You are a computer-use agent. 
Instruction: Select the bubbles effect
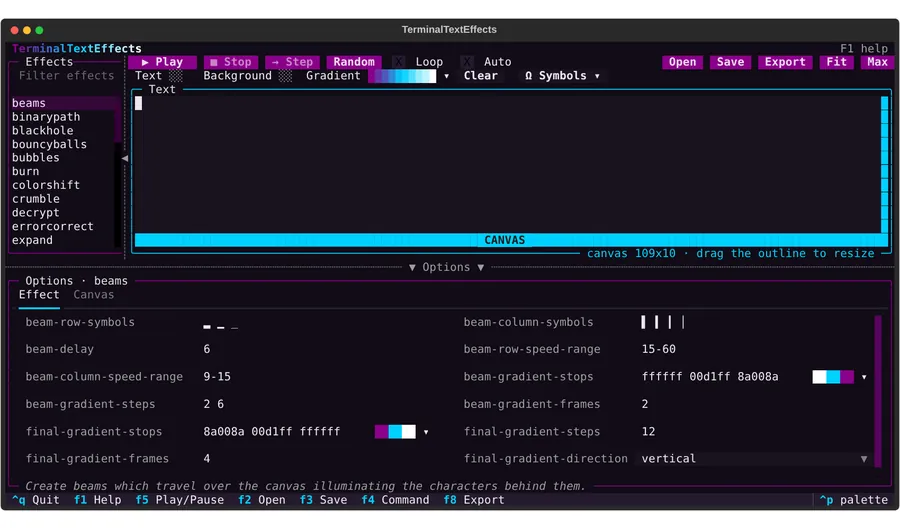pos(63,158)
